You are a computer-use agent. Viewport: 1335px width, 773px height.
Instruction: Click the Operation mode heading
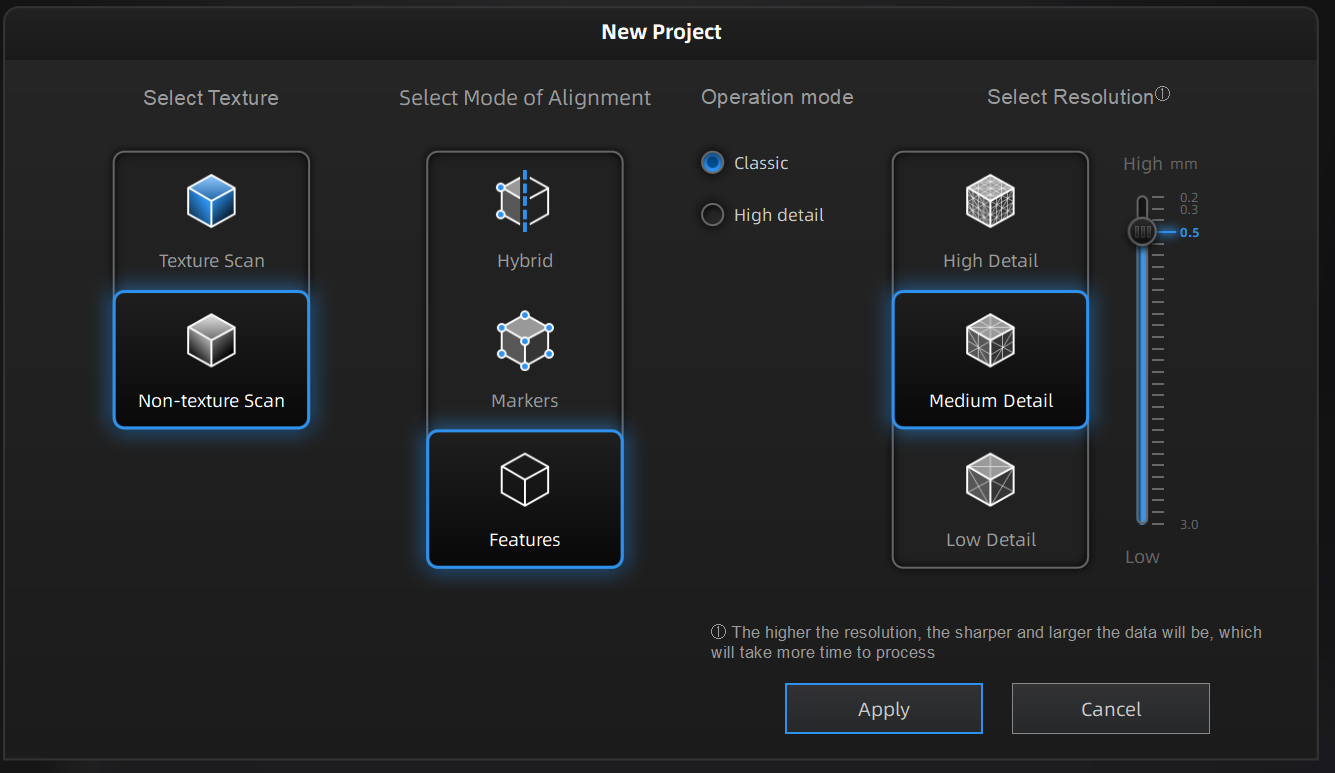click(x=777, y=97)
